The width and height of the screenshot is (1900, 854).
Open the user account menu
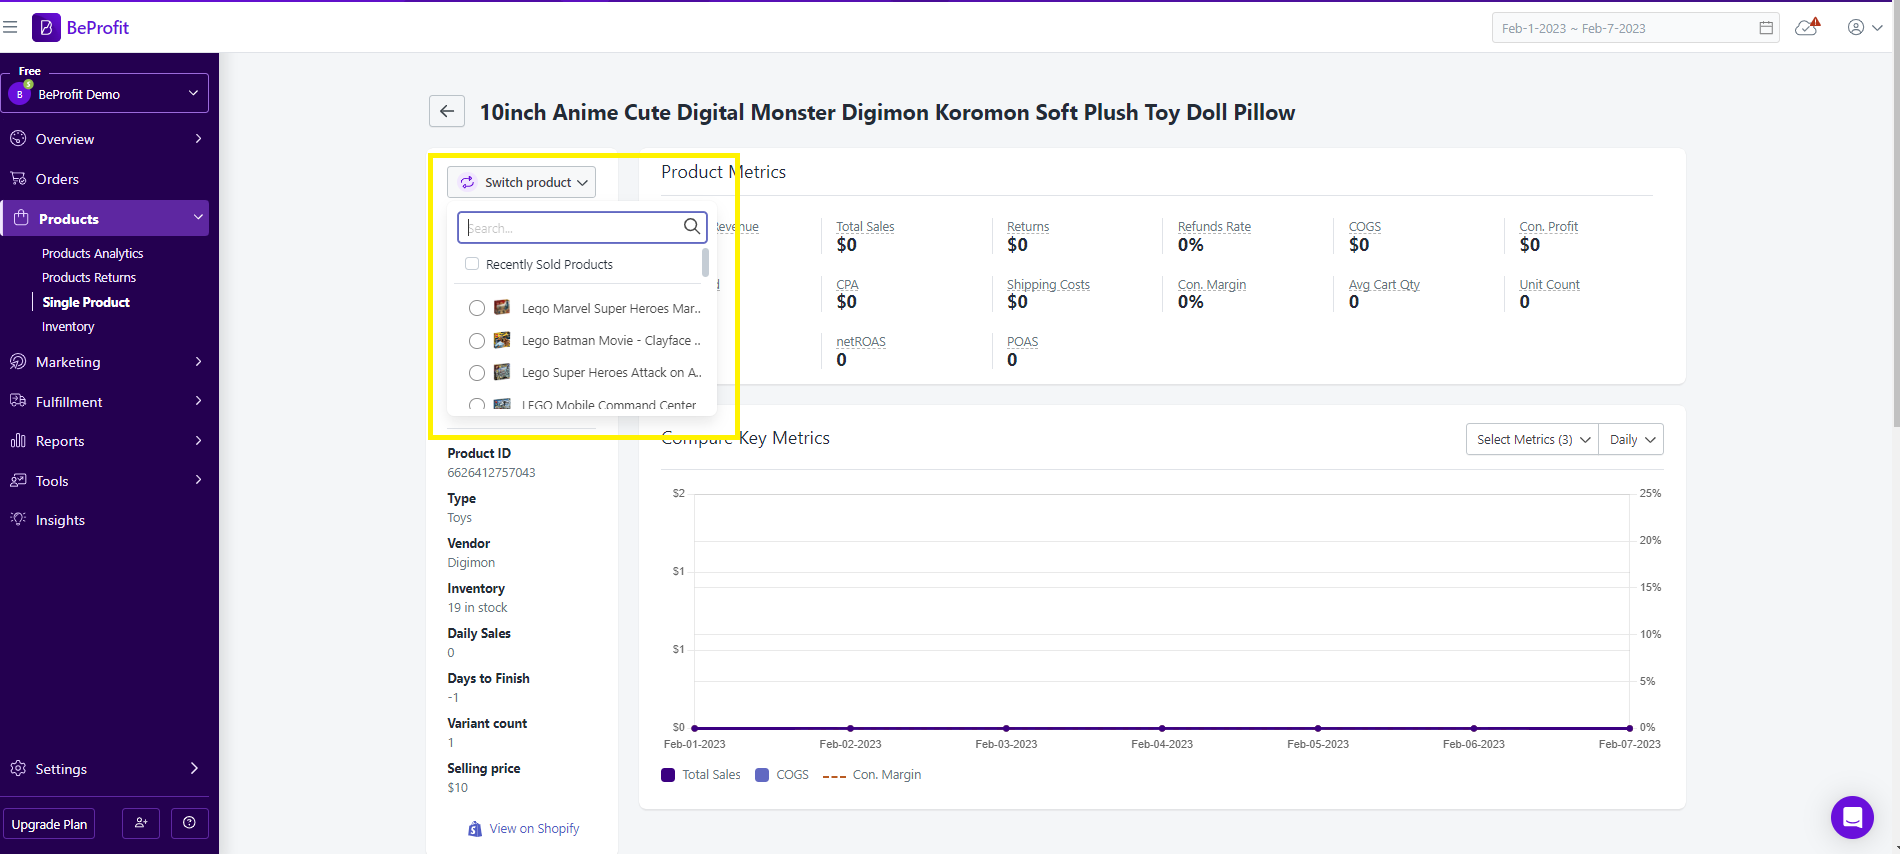coord(1865,27)
